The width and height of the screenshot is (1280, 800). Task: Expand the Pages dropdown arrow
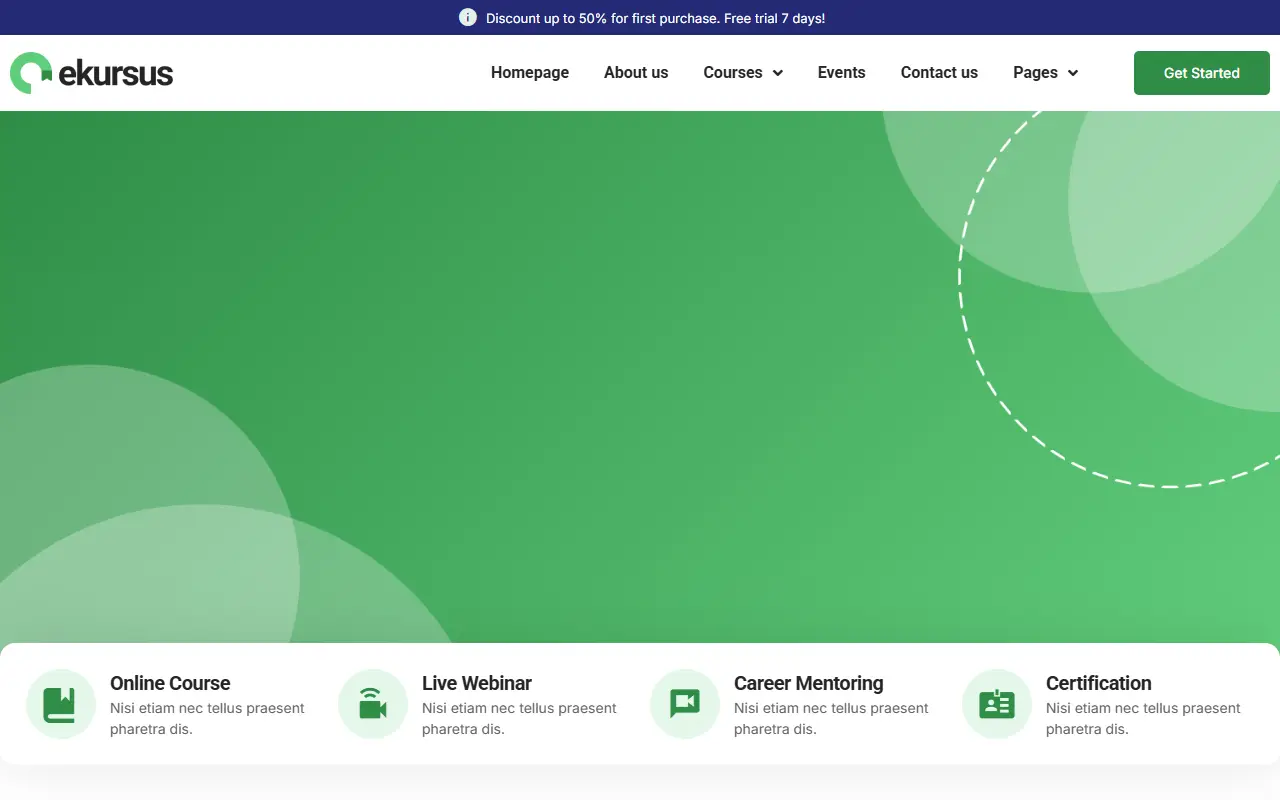coord(1073,73)
